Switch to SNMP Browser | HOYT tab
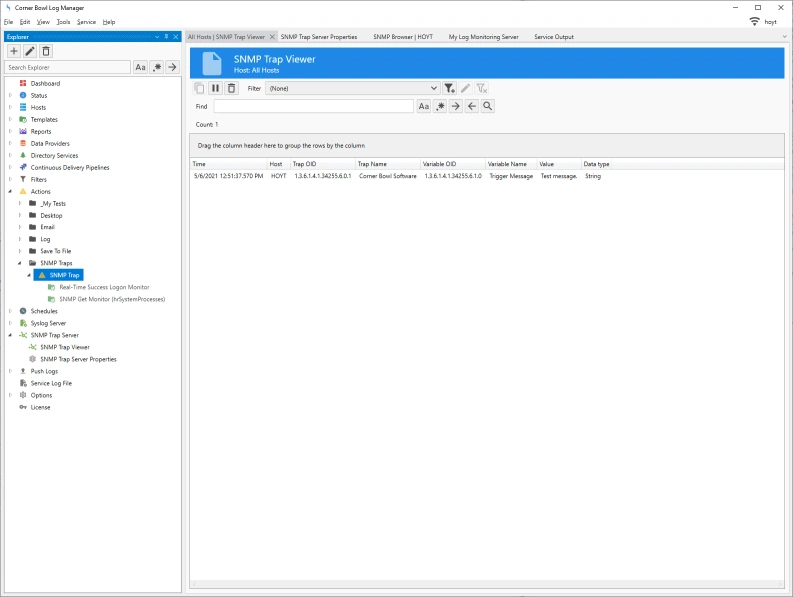The image size is (793, 597). point(403,37)
